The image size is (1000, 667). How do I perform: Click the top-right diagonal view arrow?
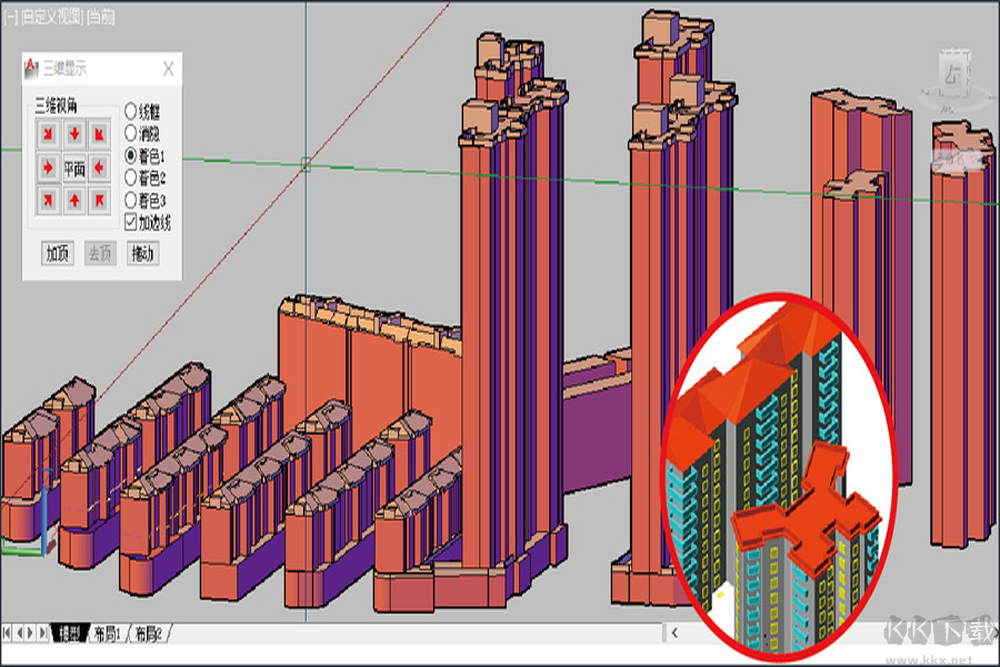(x=100, y=133)
